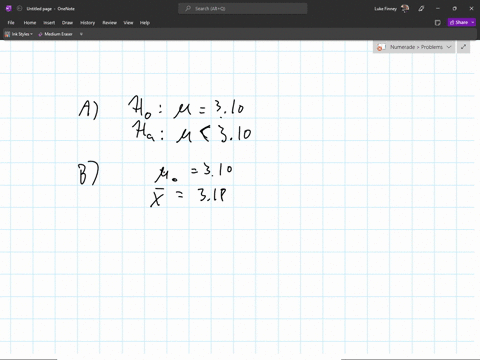The image size is (480, 360).
Task: Minimize the OneNote window
Action: point(438,9)
